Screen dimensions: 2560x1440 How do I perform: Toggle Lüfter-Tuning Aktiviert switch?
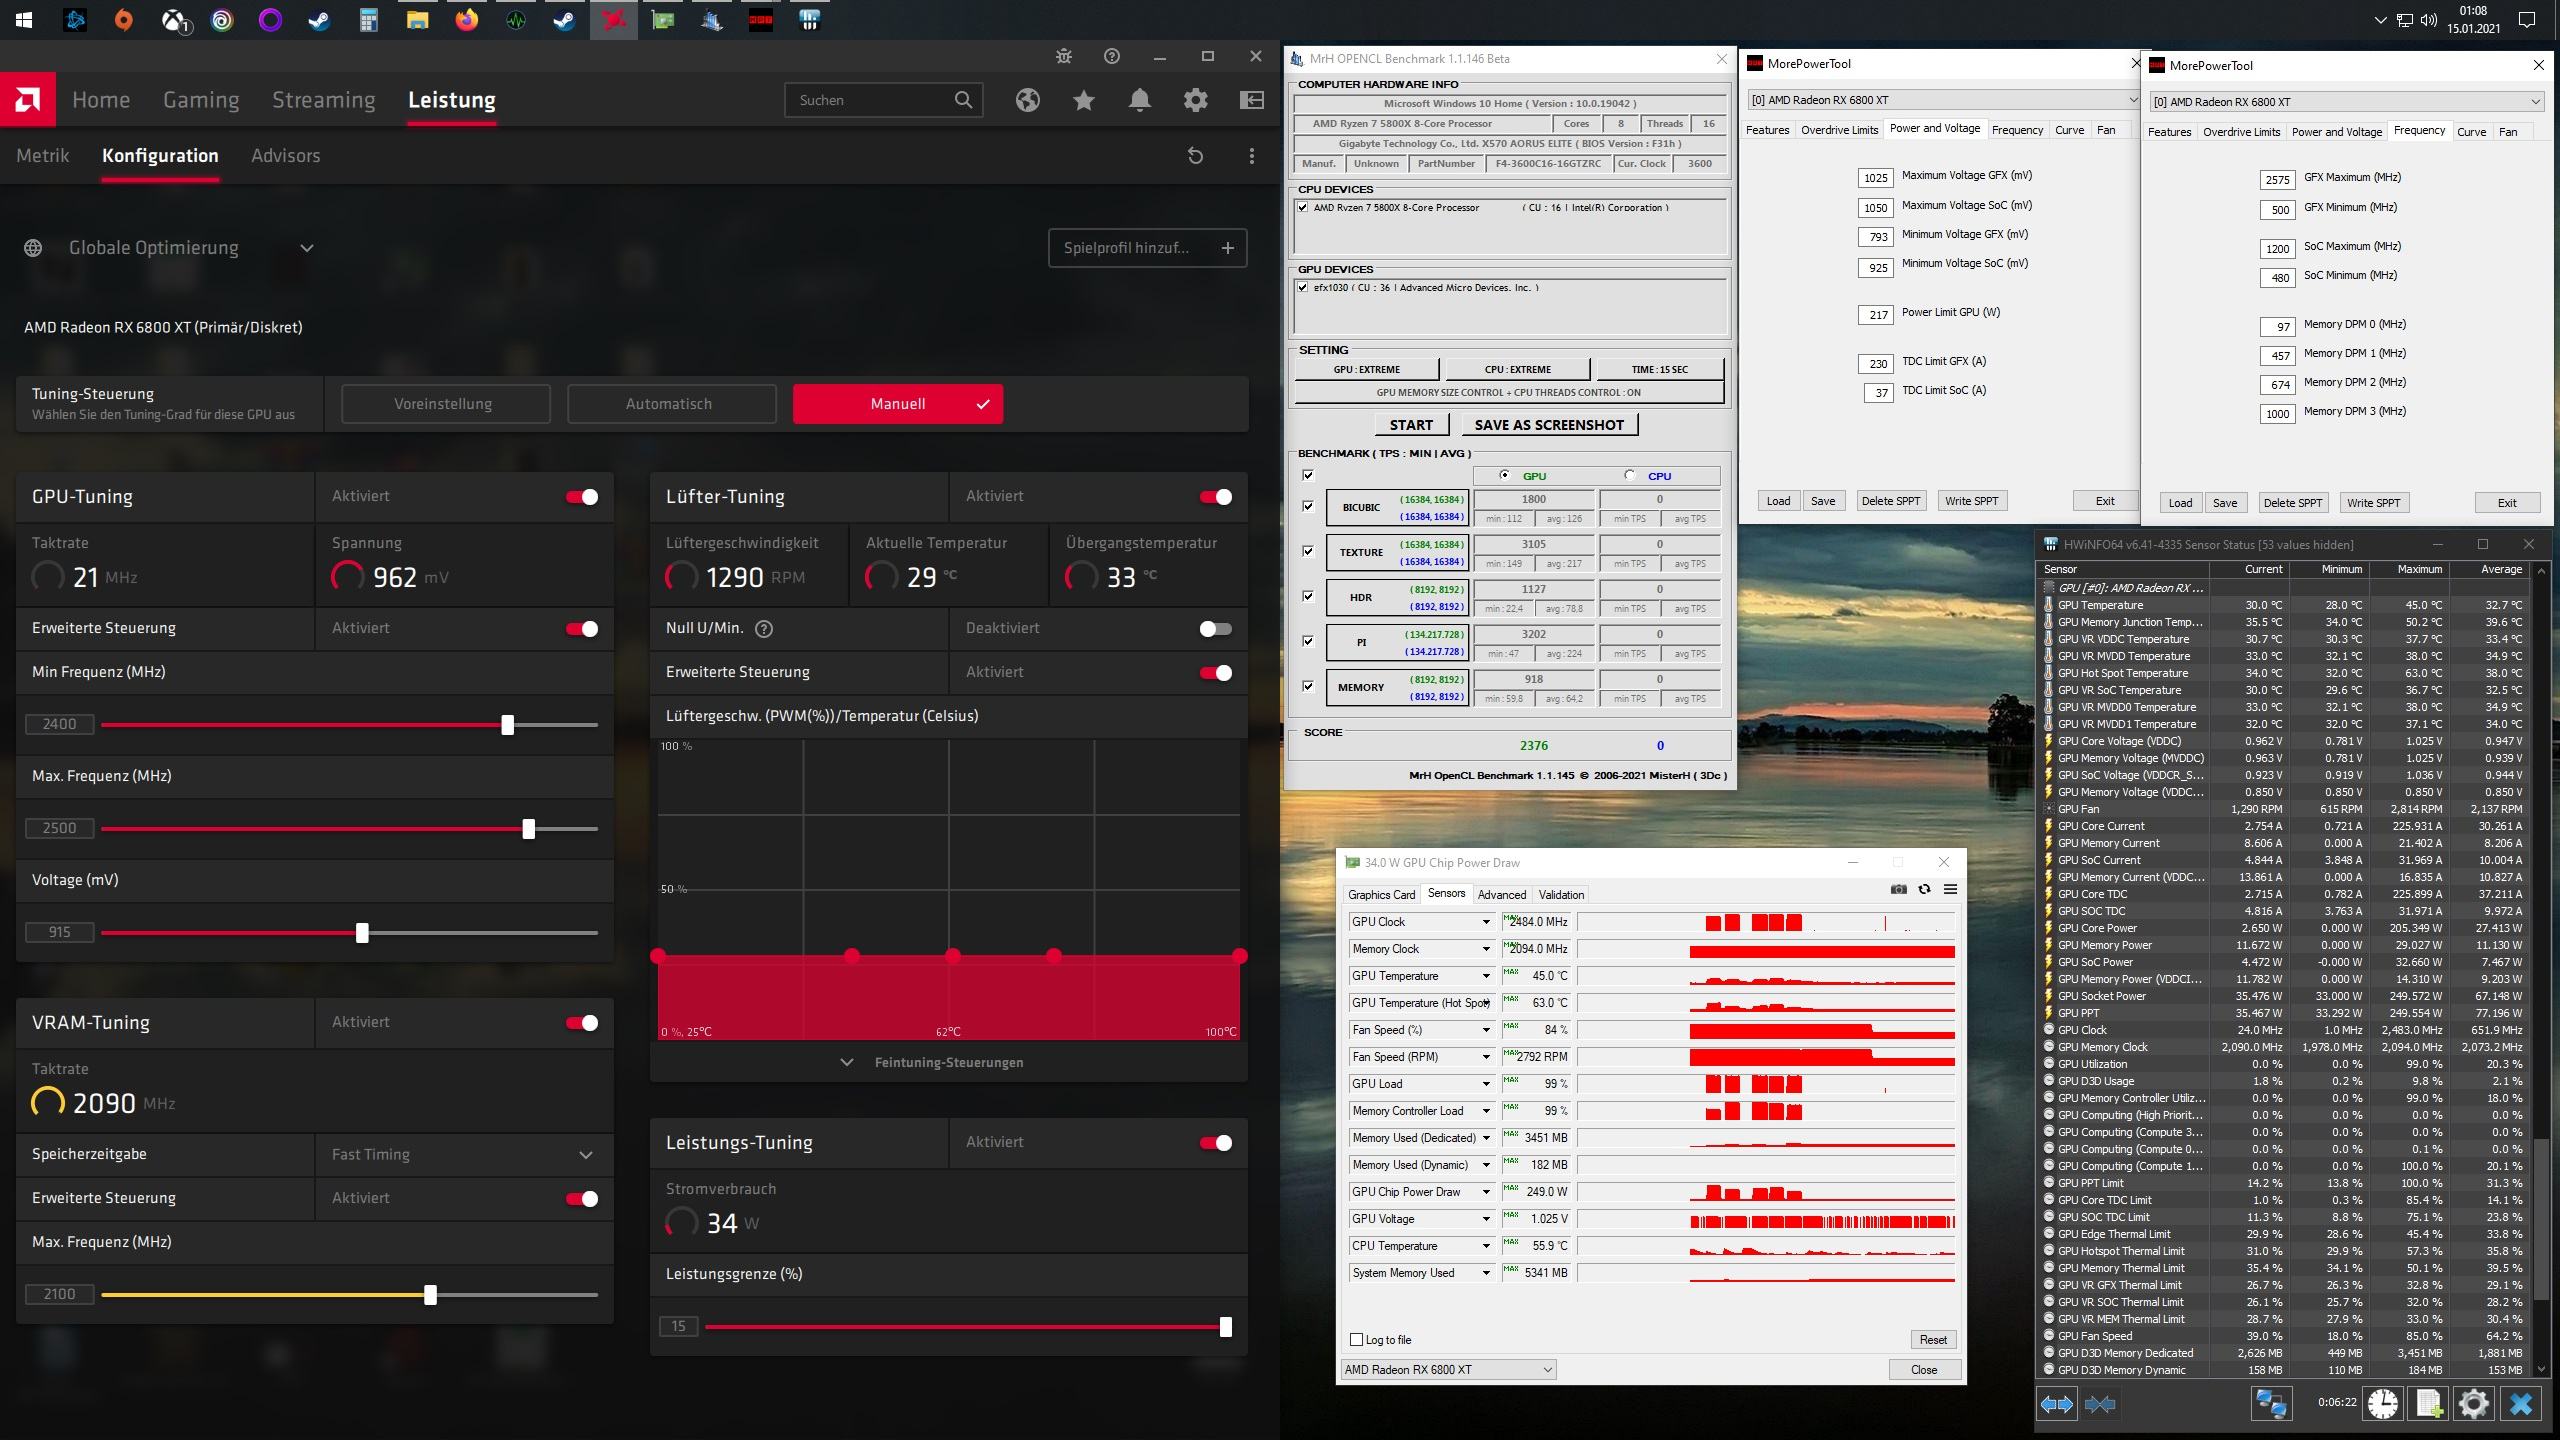(x=1216, y=497)
